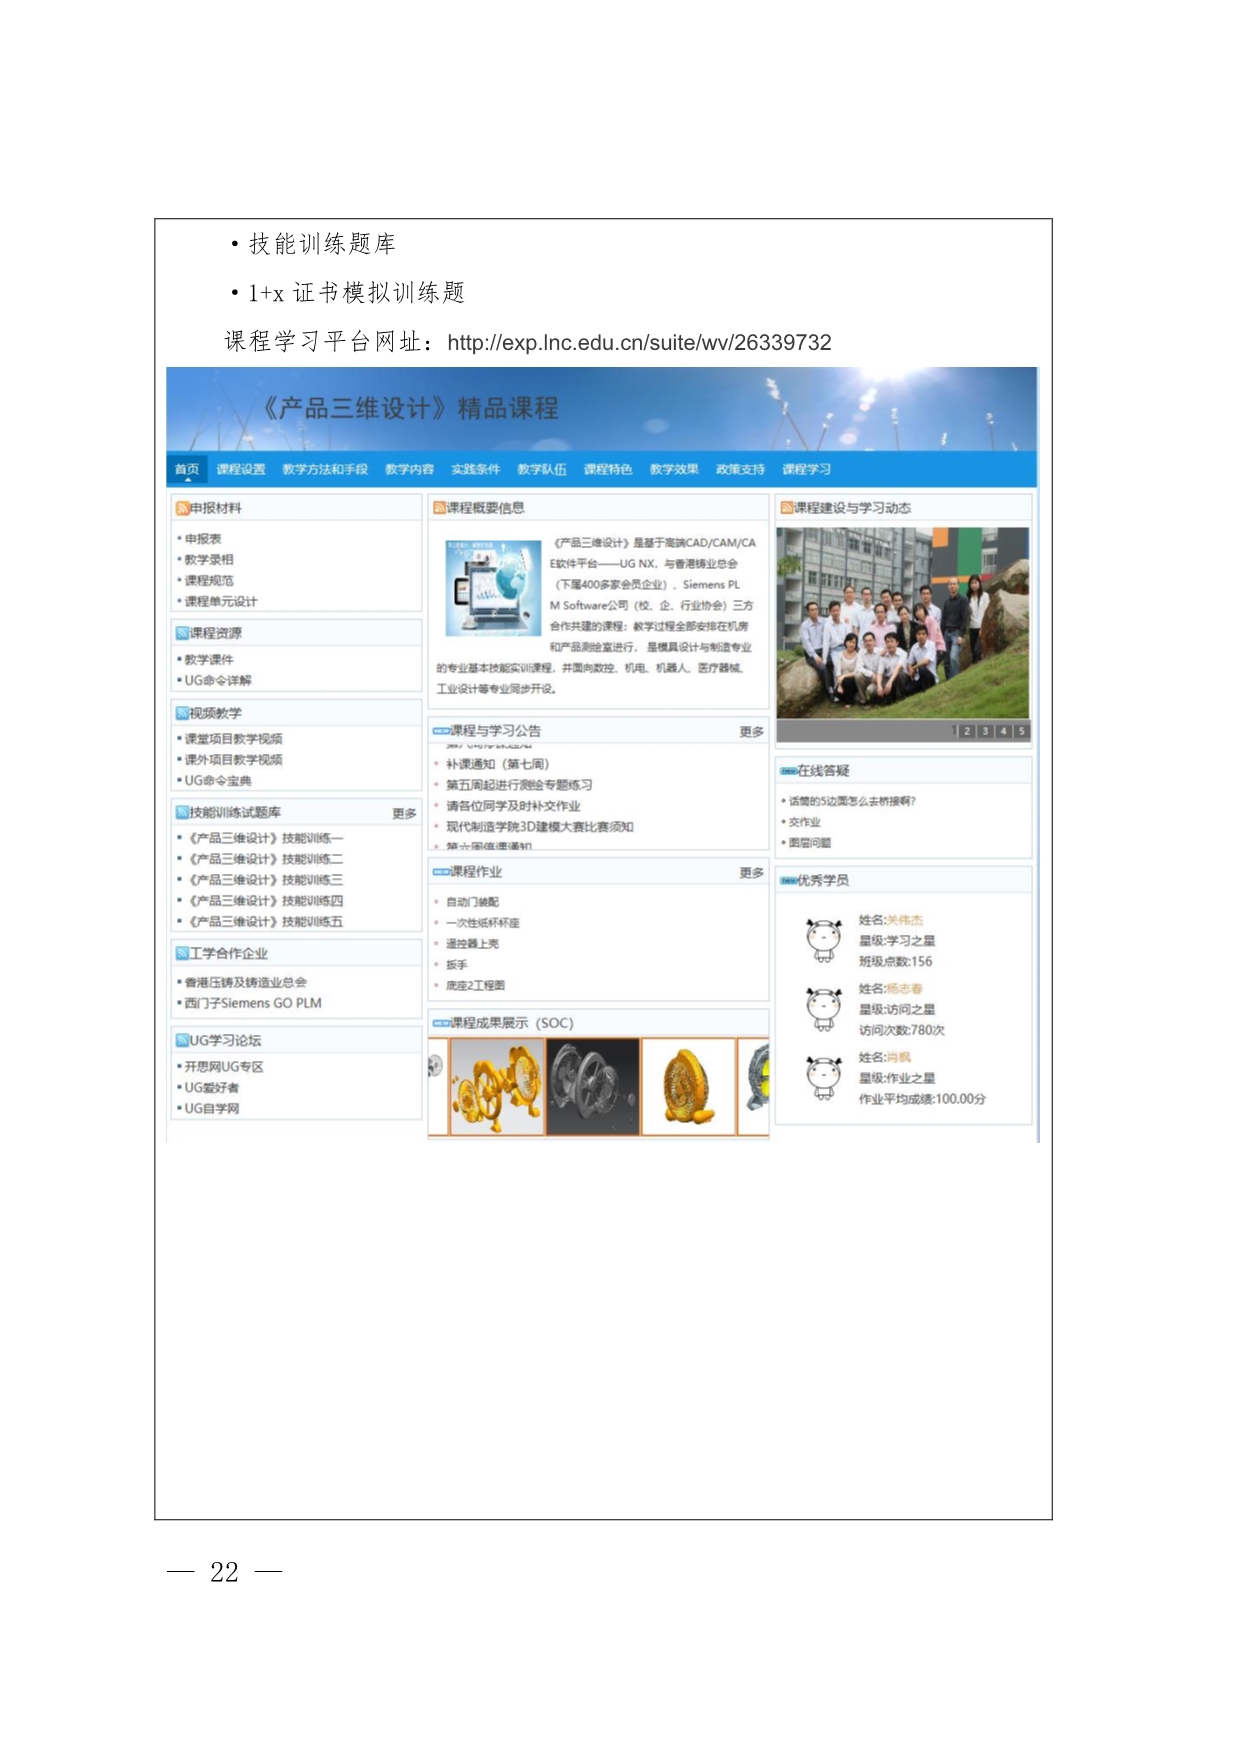
Task: Click the new badge beside 在线答疑
Action: pyautogui.click(x=789, y=771)
